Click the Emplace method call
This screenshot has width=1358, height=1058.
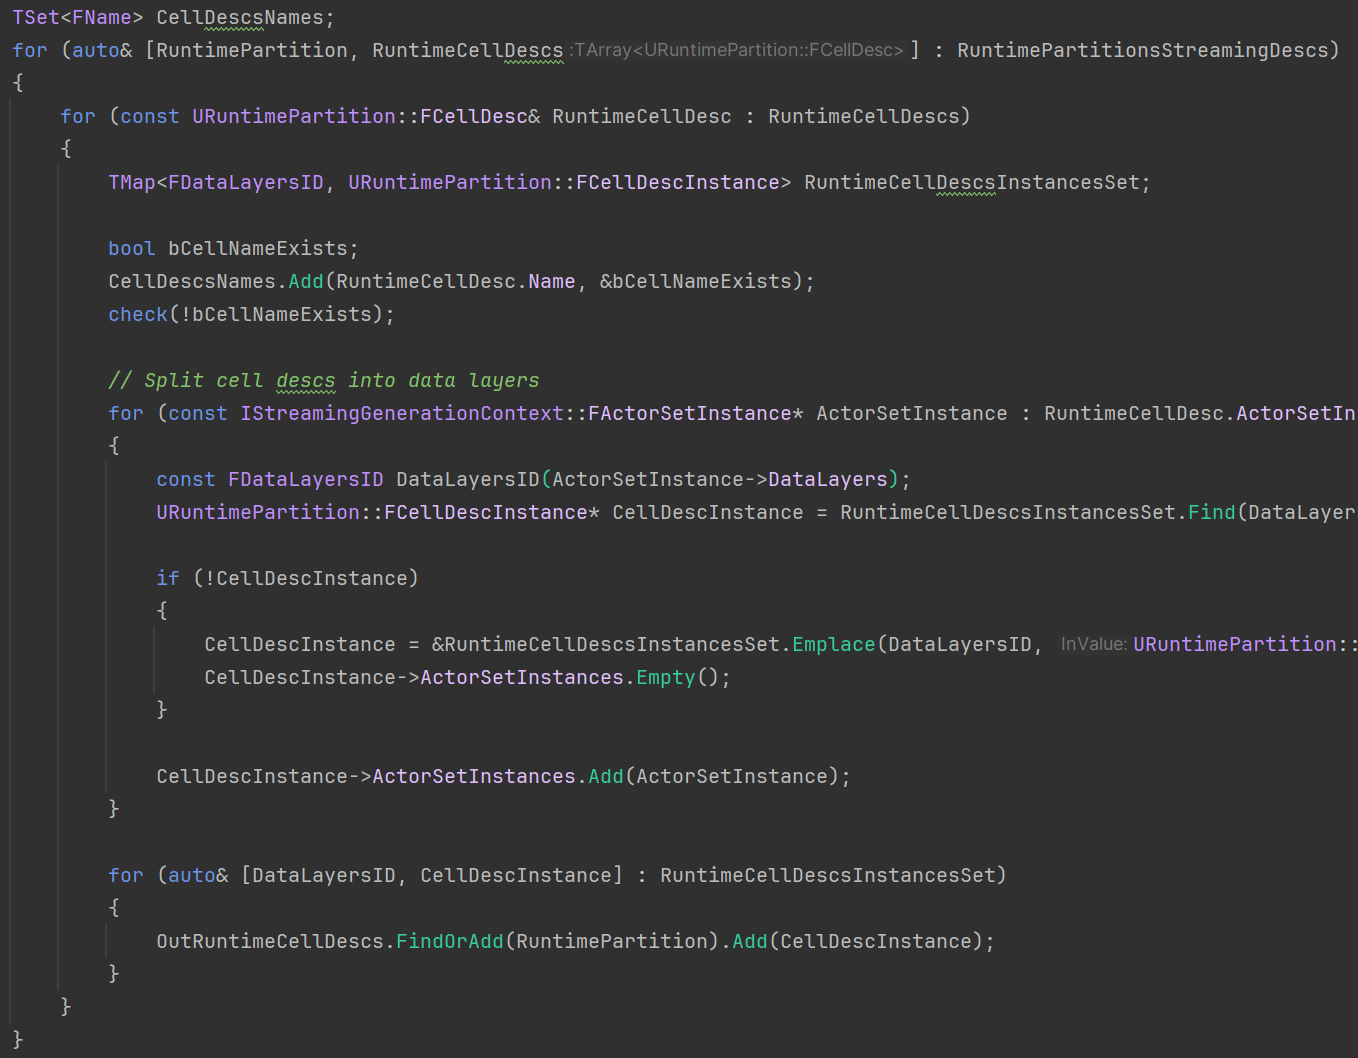tap(834, 644)
